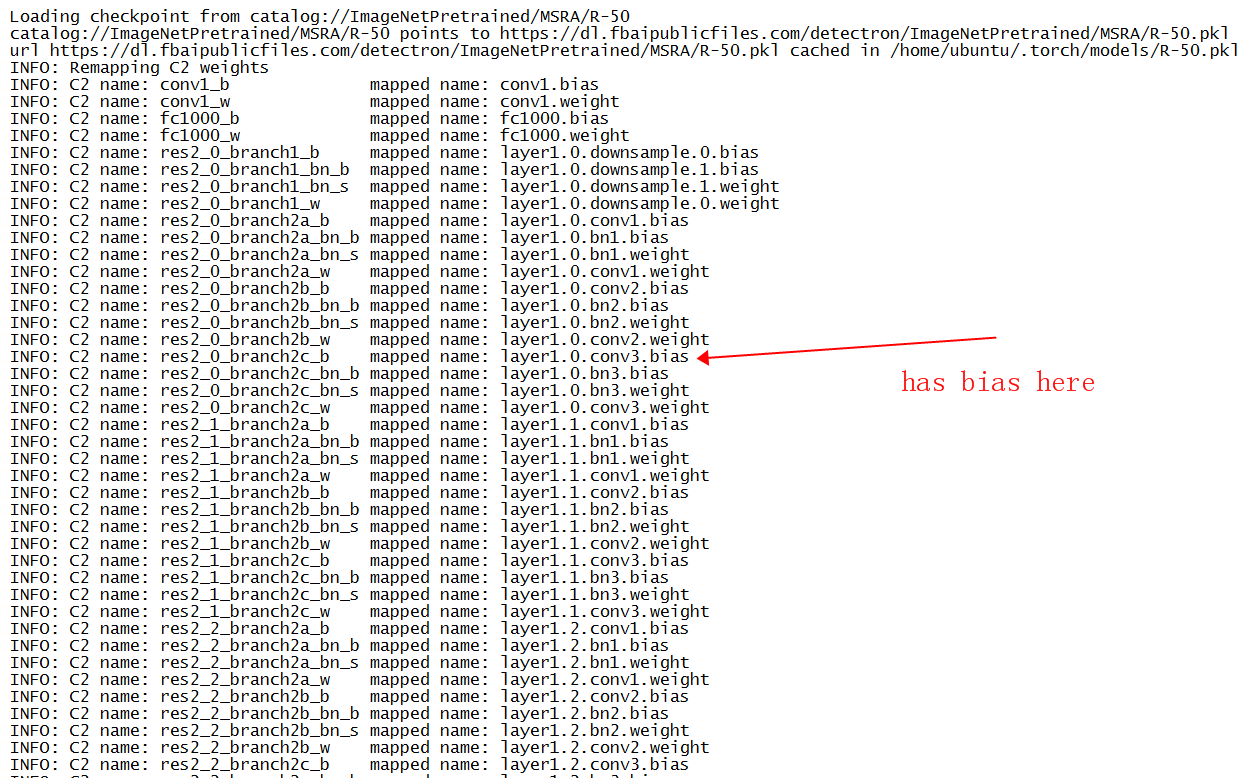1248x778 pixels.
Task: Click the layer1.1.bn3.weight mapped name
Action: (592, 594)
